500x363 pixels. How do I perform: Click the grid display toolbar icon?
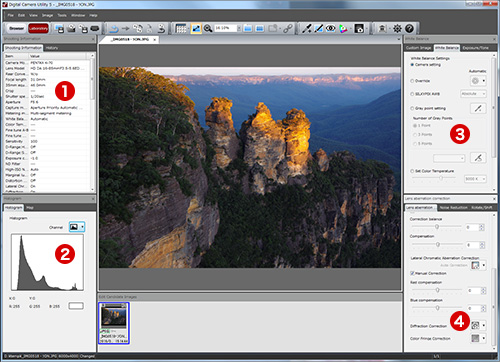click(x=181, y=29)
